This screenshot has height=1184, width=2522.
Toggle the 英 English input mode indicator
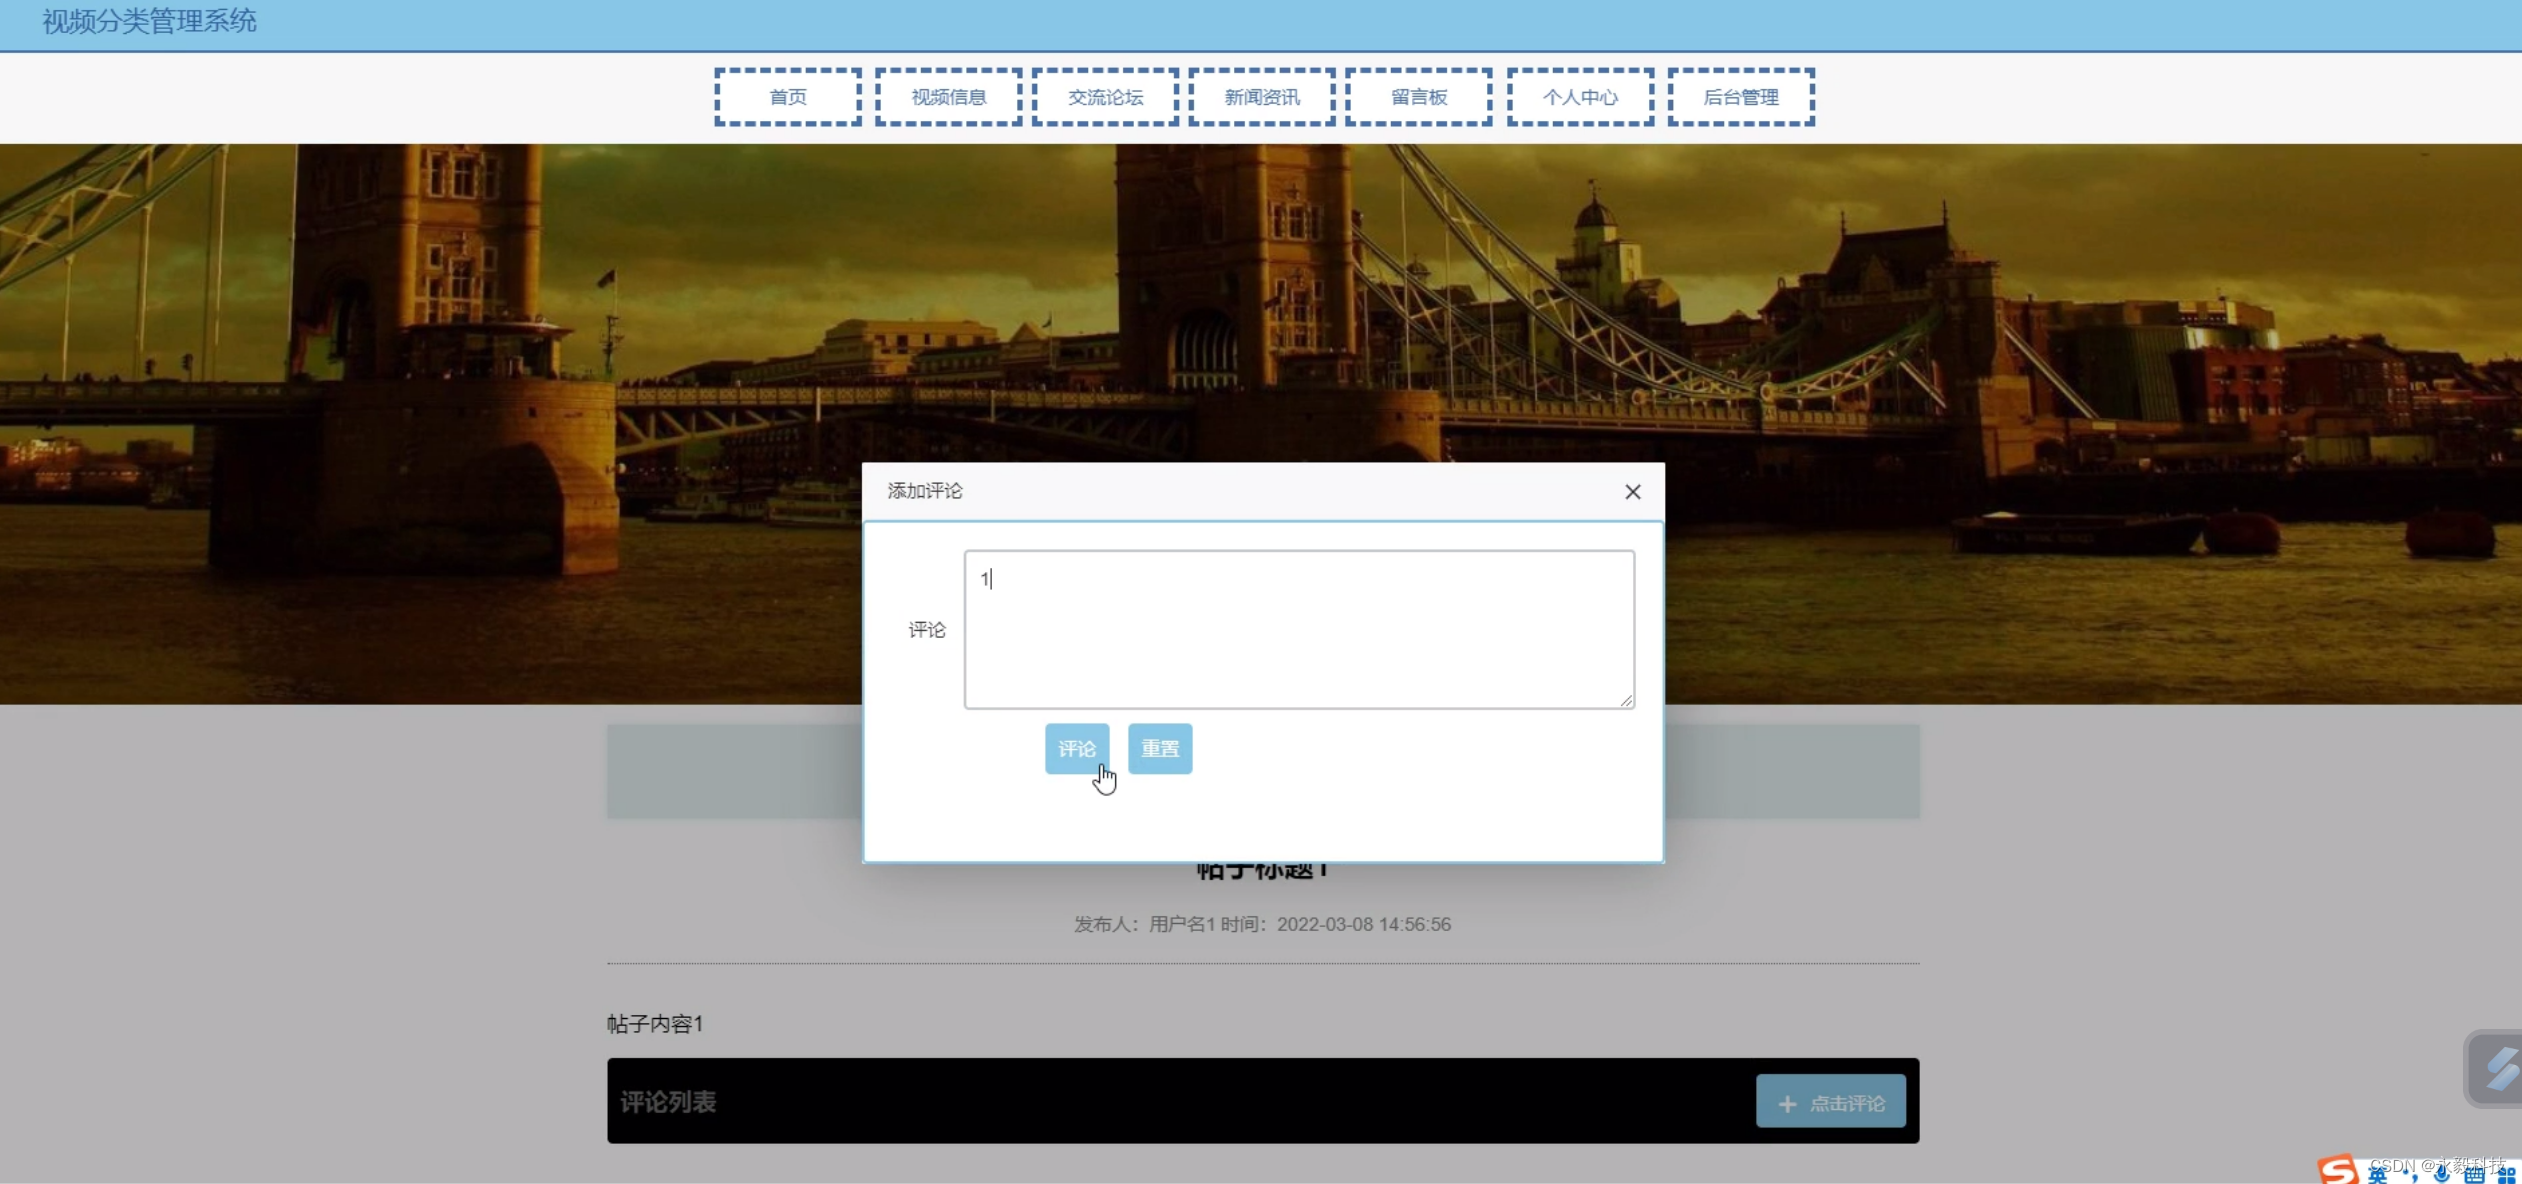click(2378, 1175)
